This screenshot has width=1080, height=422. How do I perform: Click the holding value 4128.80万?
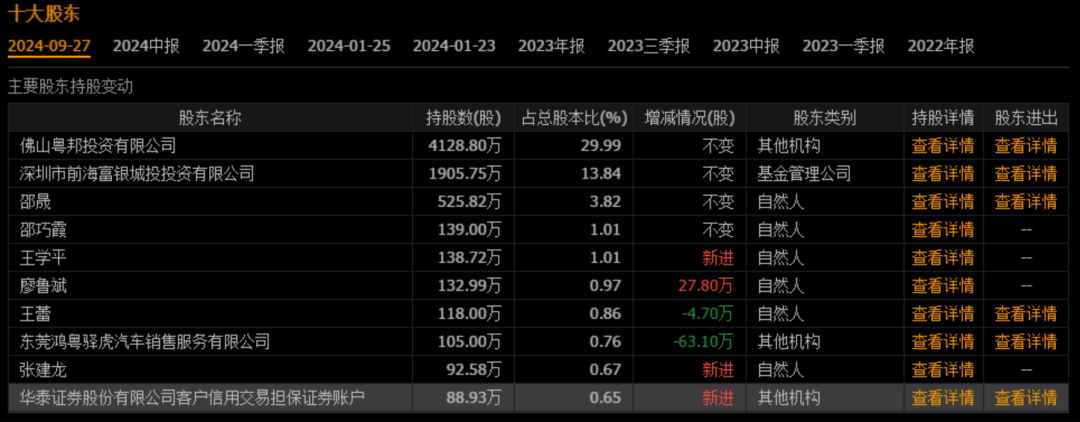click(465, 146)
